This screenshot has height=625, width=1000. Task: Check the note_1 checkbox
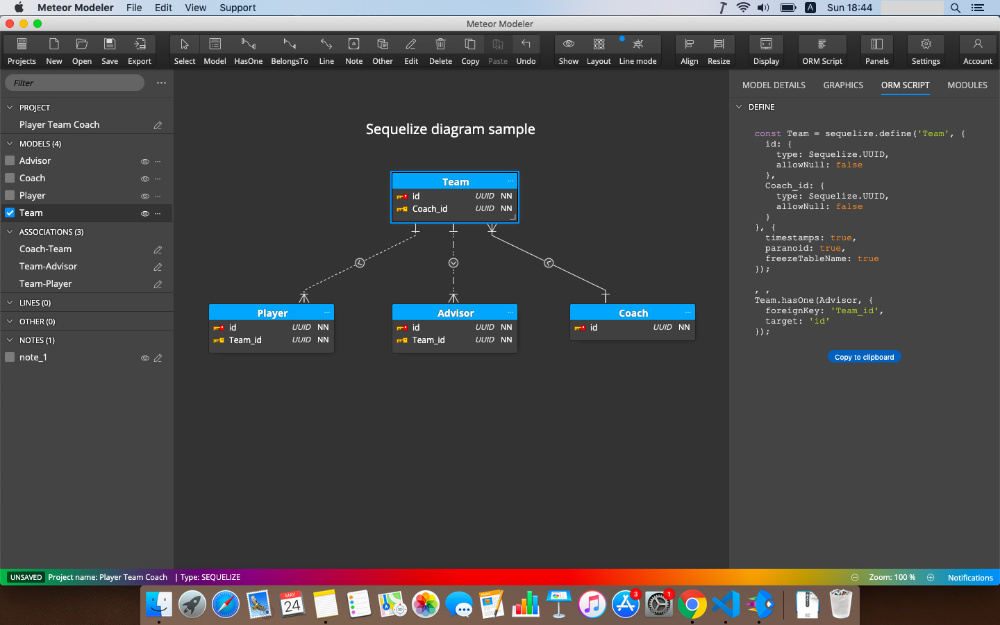click(x=10, y=357)
